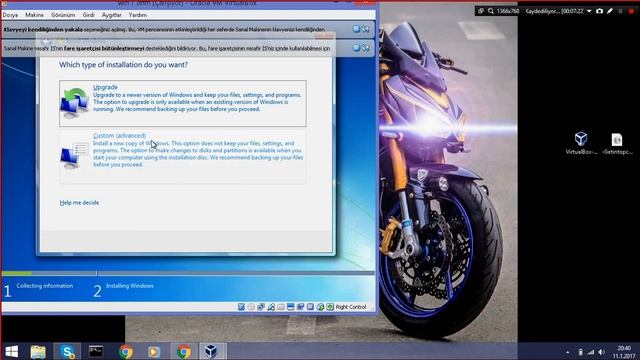The image size is (640, 360).
Task: Open the Chrome icon beside Command Prompt
Action: pyautogui.click(x=125, y=351)
